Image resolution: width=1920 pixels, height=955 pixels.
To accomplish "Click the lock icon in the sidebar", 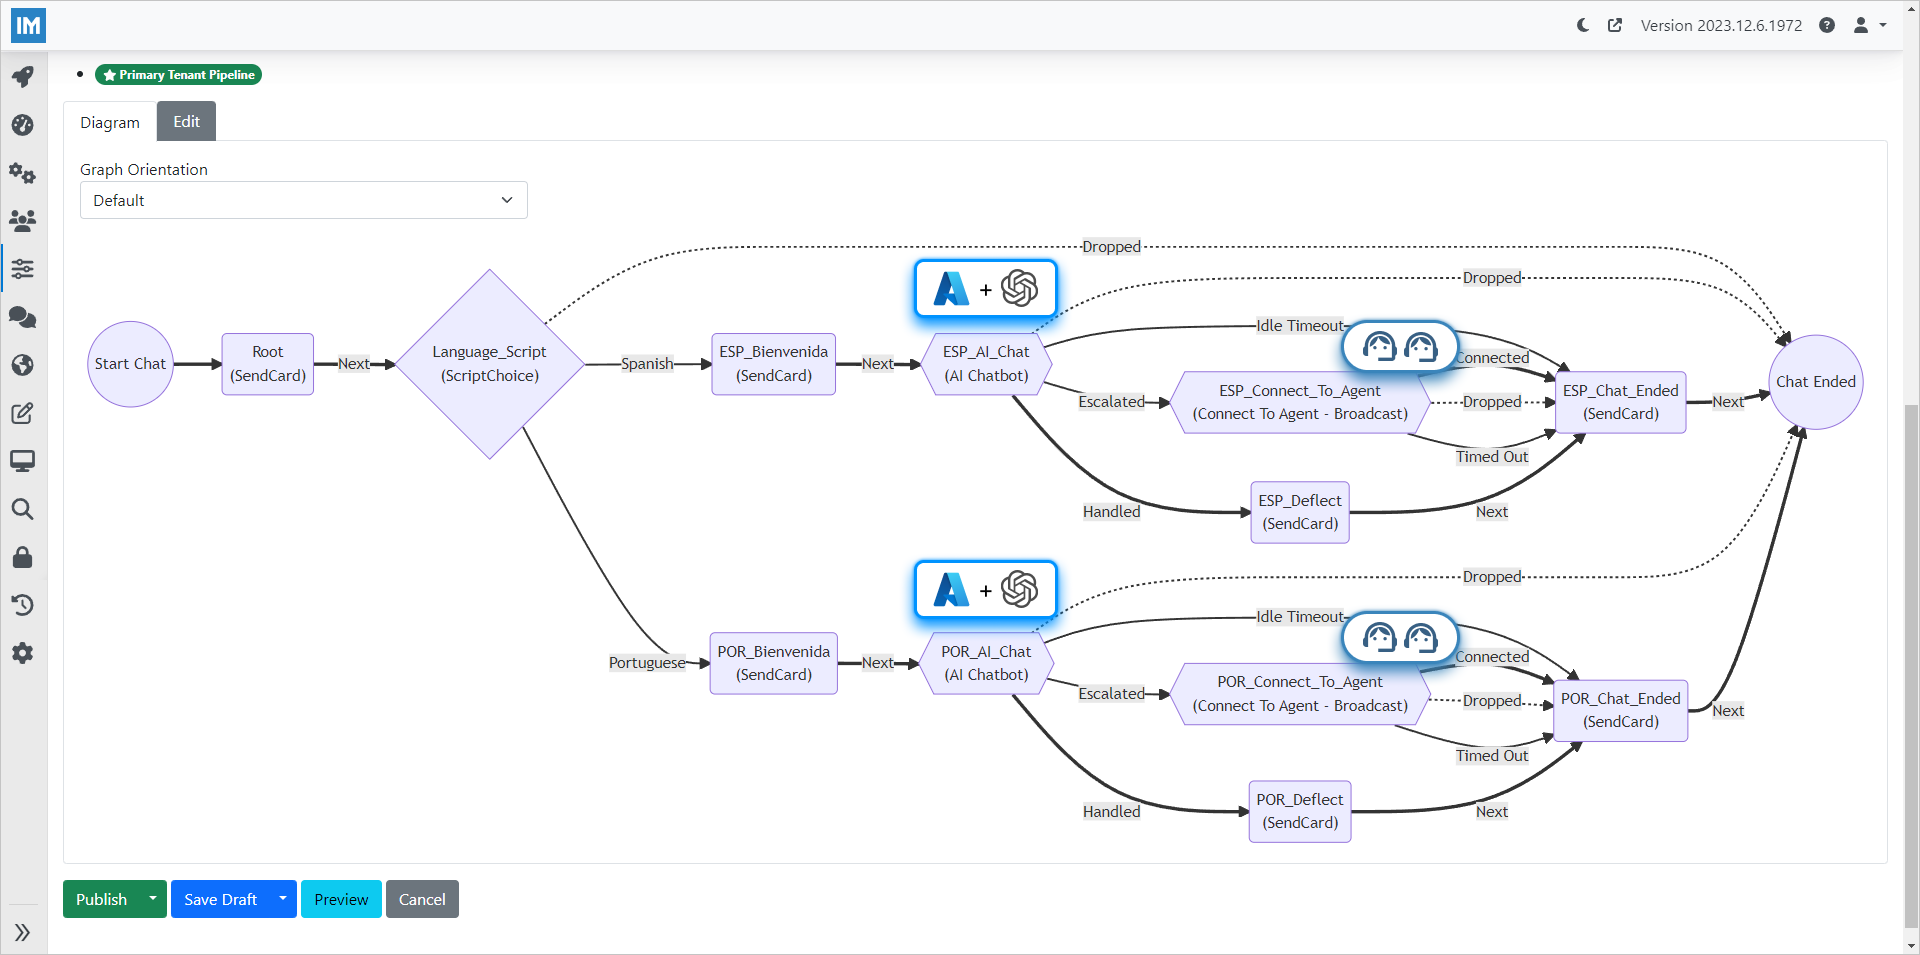I will click(22, 557).
